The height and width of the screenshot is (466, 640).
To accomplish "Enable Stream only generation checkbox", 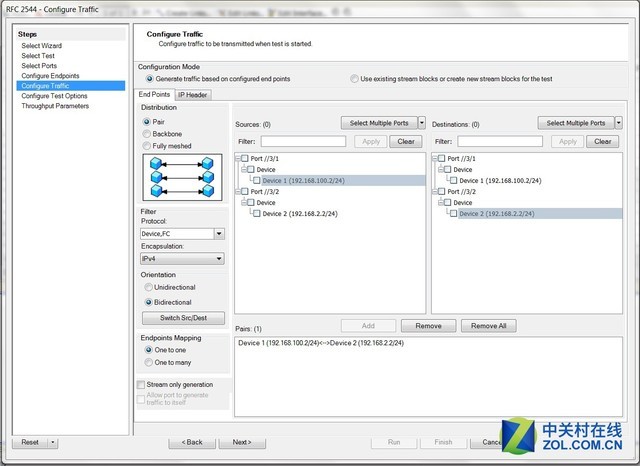I will (141, 384).
